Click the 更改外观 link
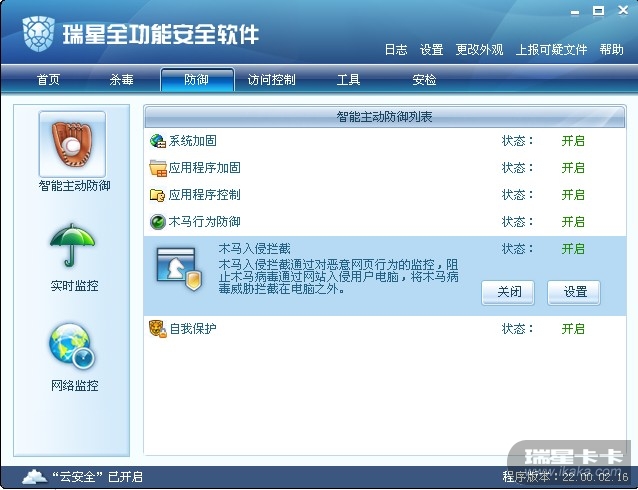 479,50
